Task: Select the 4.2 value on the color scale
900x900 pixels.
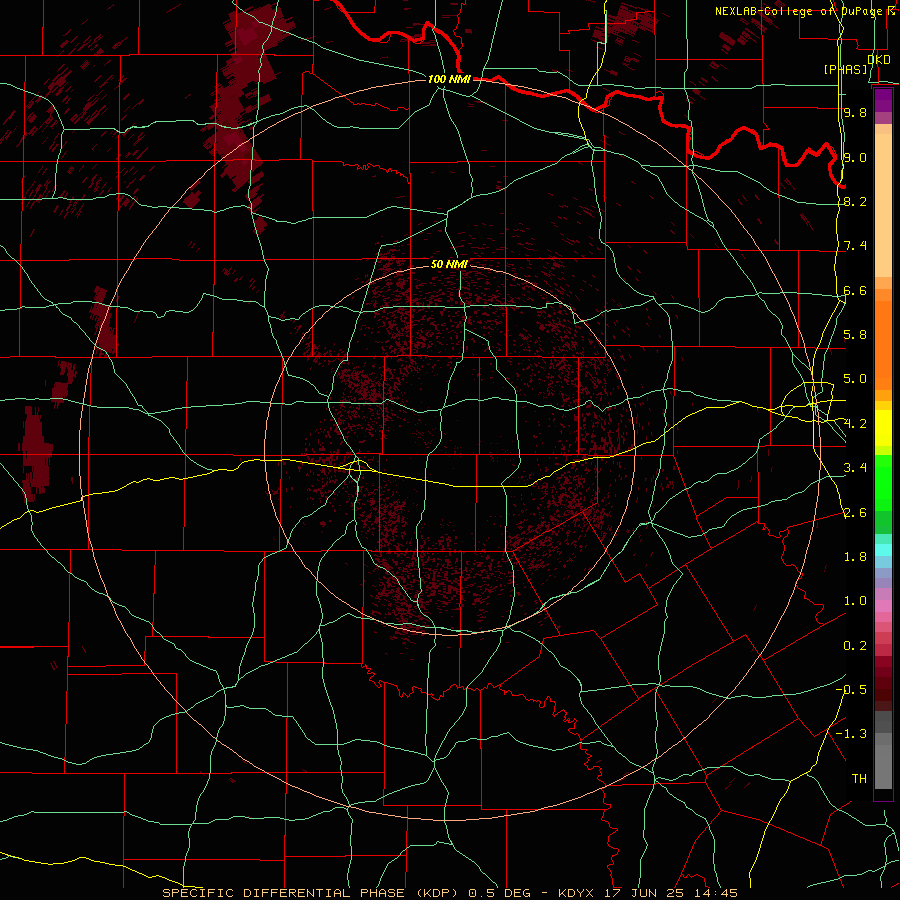Action: 855,424
